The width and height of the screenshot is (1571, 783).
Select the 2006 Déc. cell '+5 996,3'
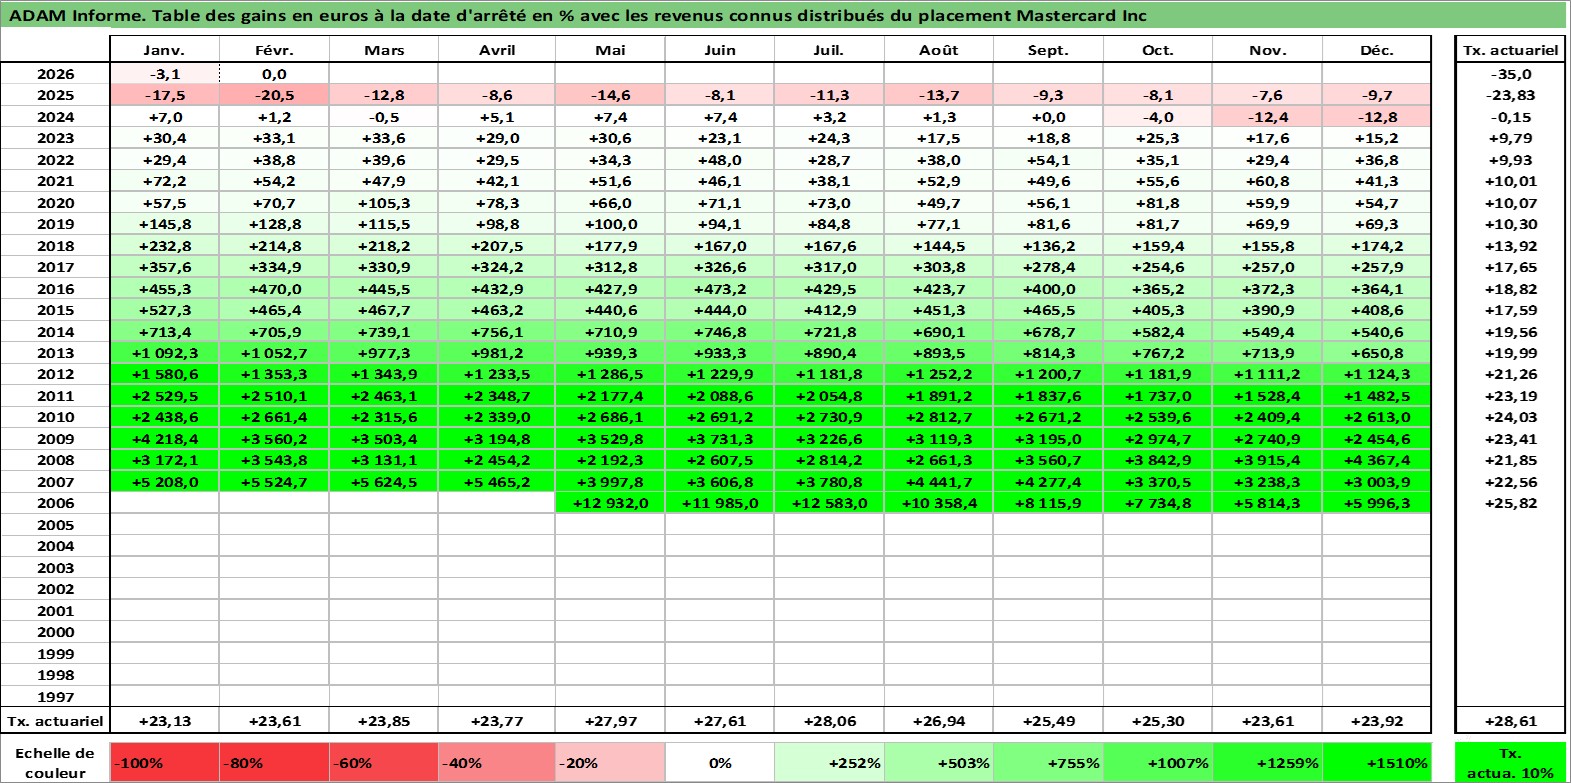click(1377, 503)
